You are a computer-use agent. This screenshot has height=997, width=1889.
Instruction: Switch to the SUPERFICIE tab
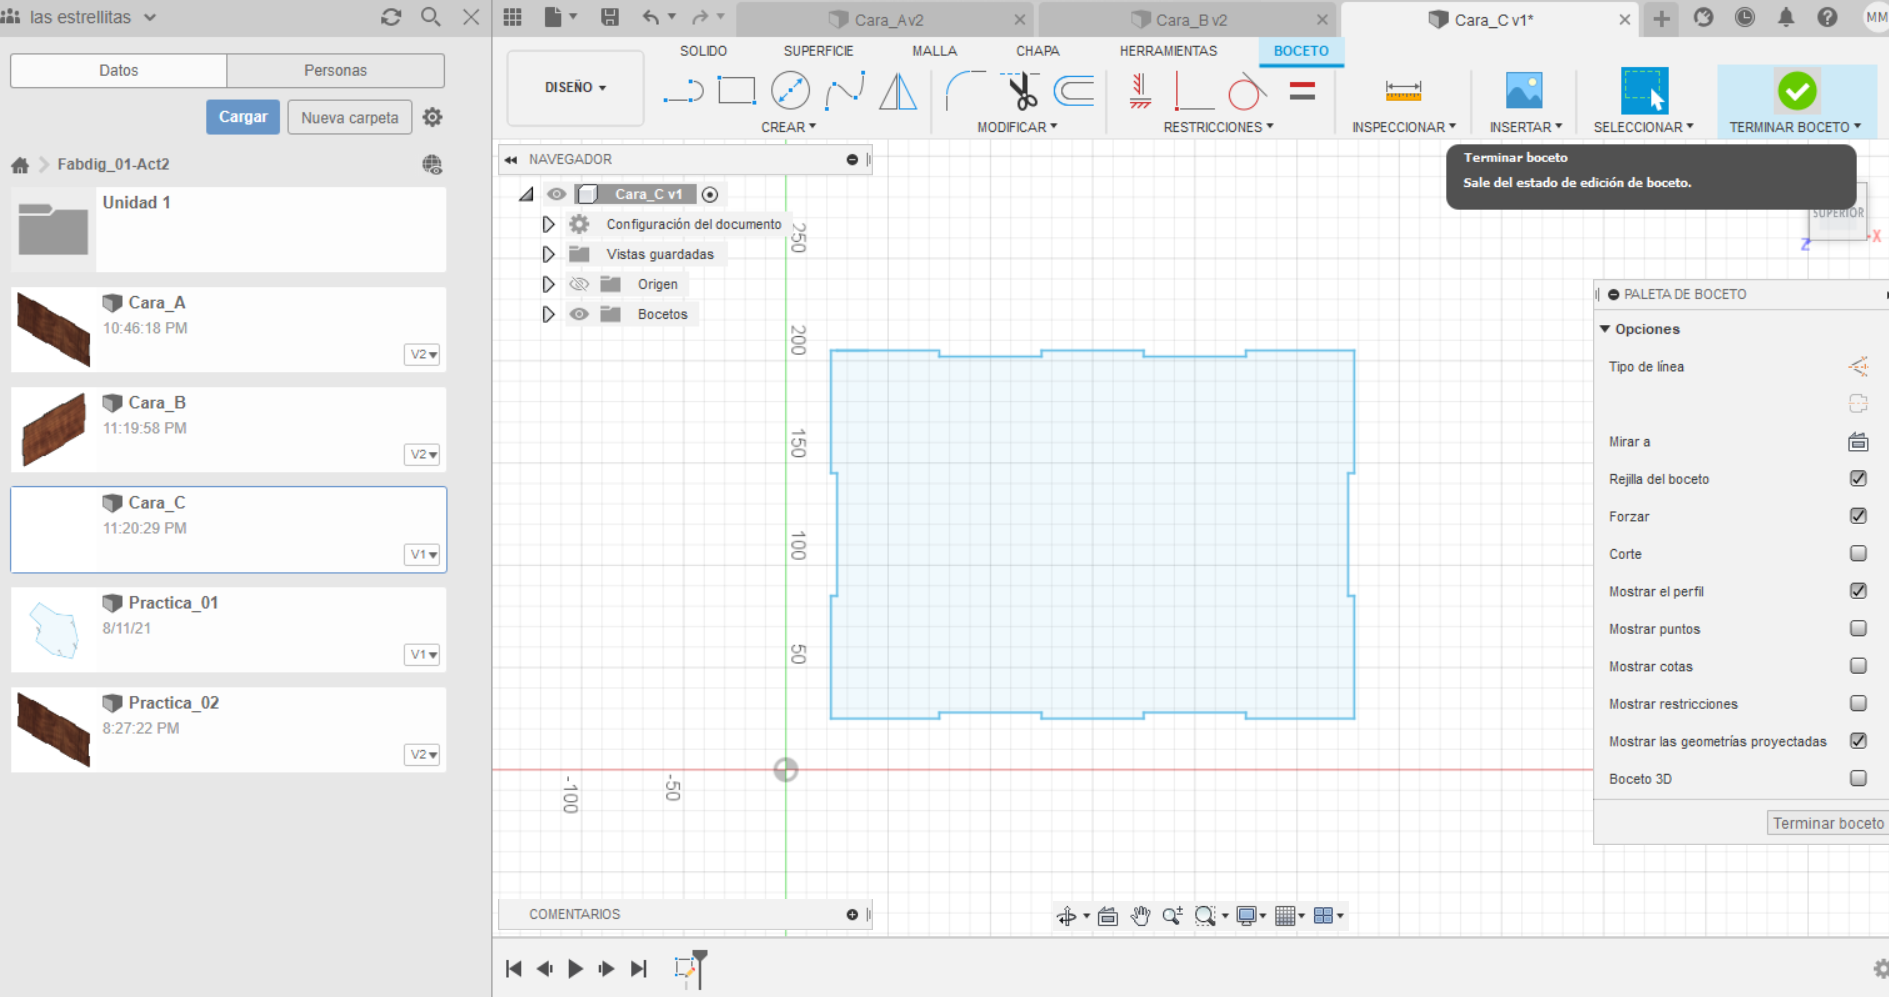coord(818,51)
